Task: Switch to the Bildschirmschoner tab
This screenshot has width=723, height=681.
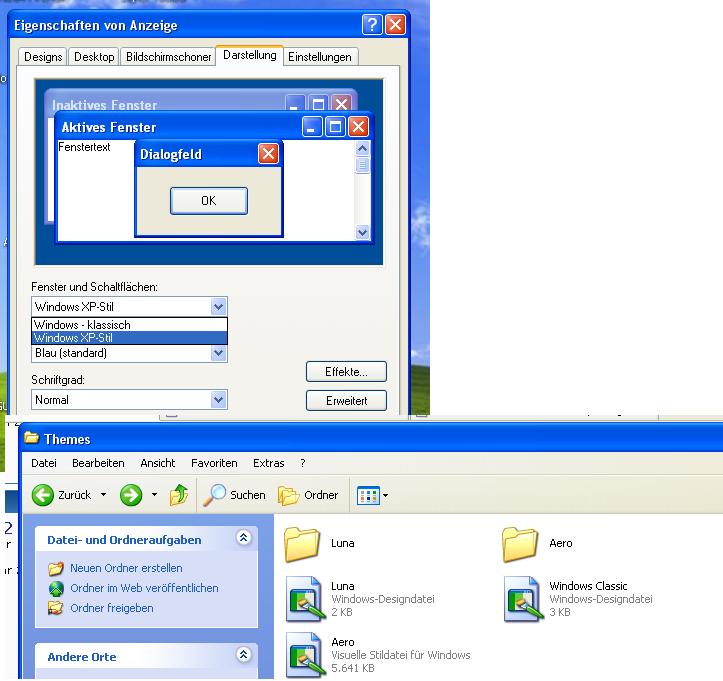Action: click(x=168, y=57)
